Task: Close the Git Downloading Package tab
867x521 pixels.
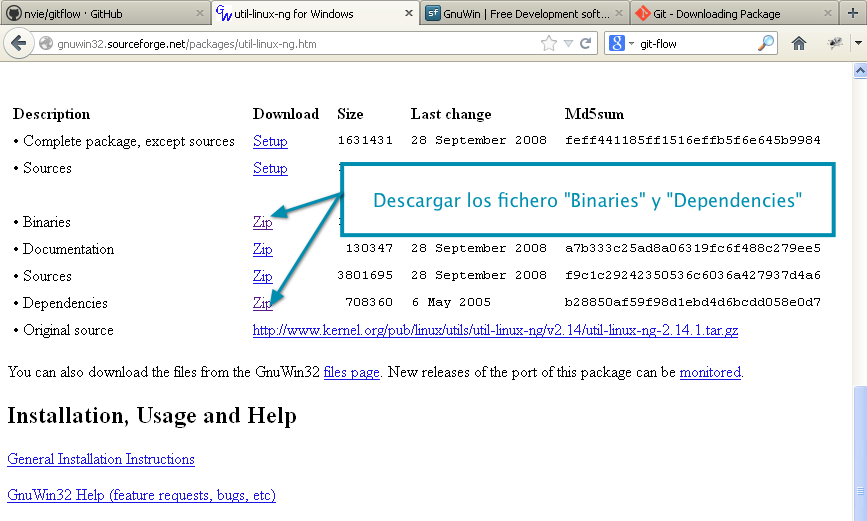Action: (828, 13)
